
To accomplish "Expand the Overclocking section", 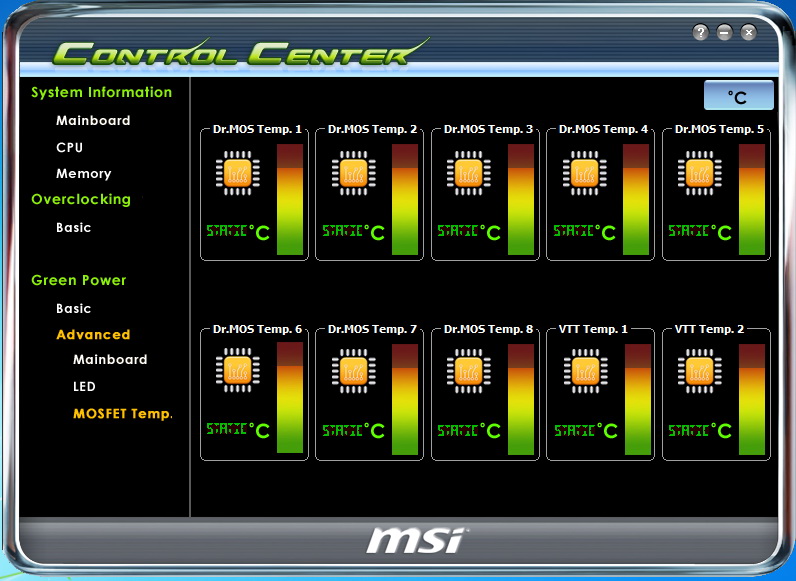I will tap(81, 199).
